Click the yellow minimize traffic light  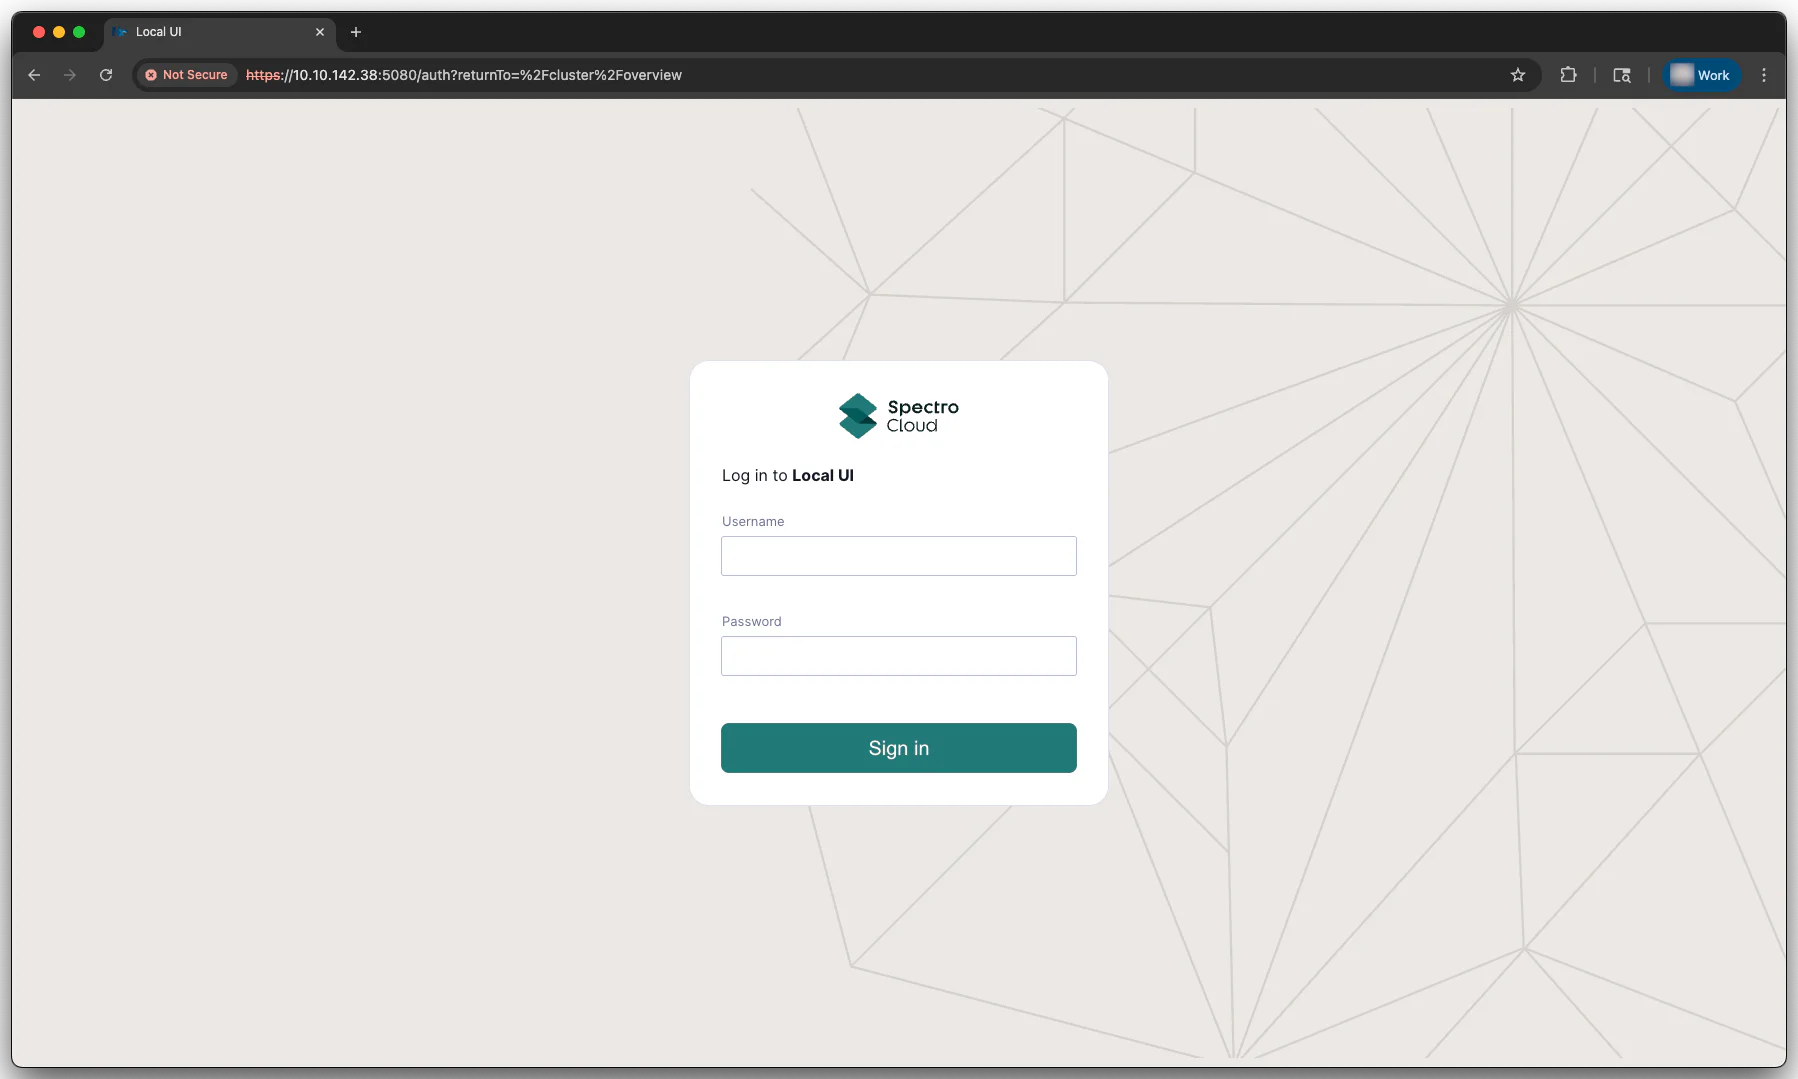tap(58, 31)
